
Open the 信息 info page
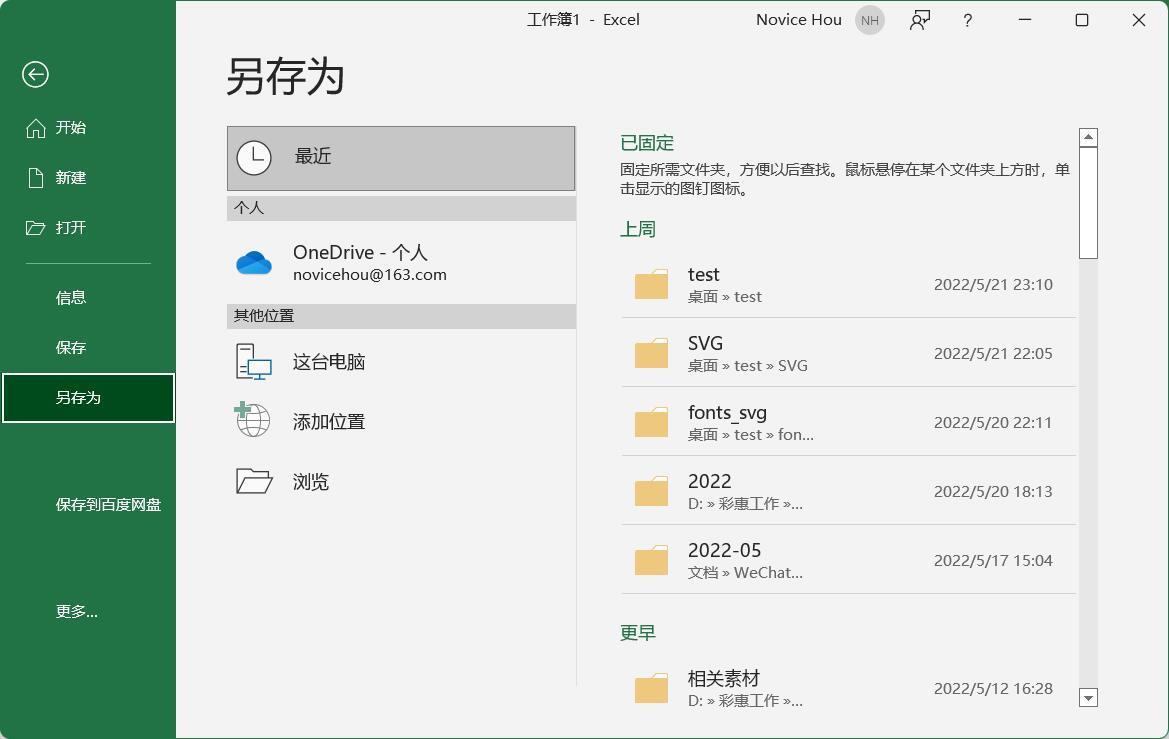71,298
